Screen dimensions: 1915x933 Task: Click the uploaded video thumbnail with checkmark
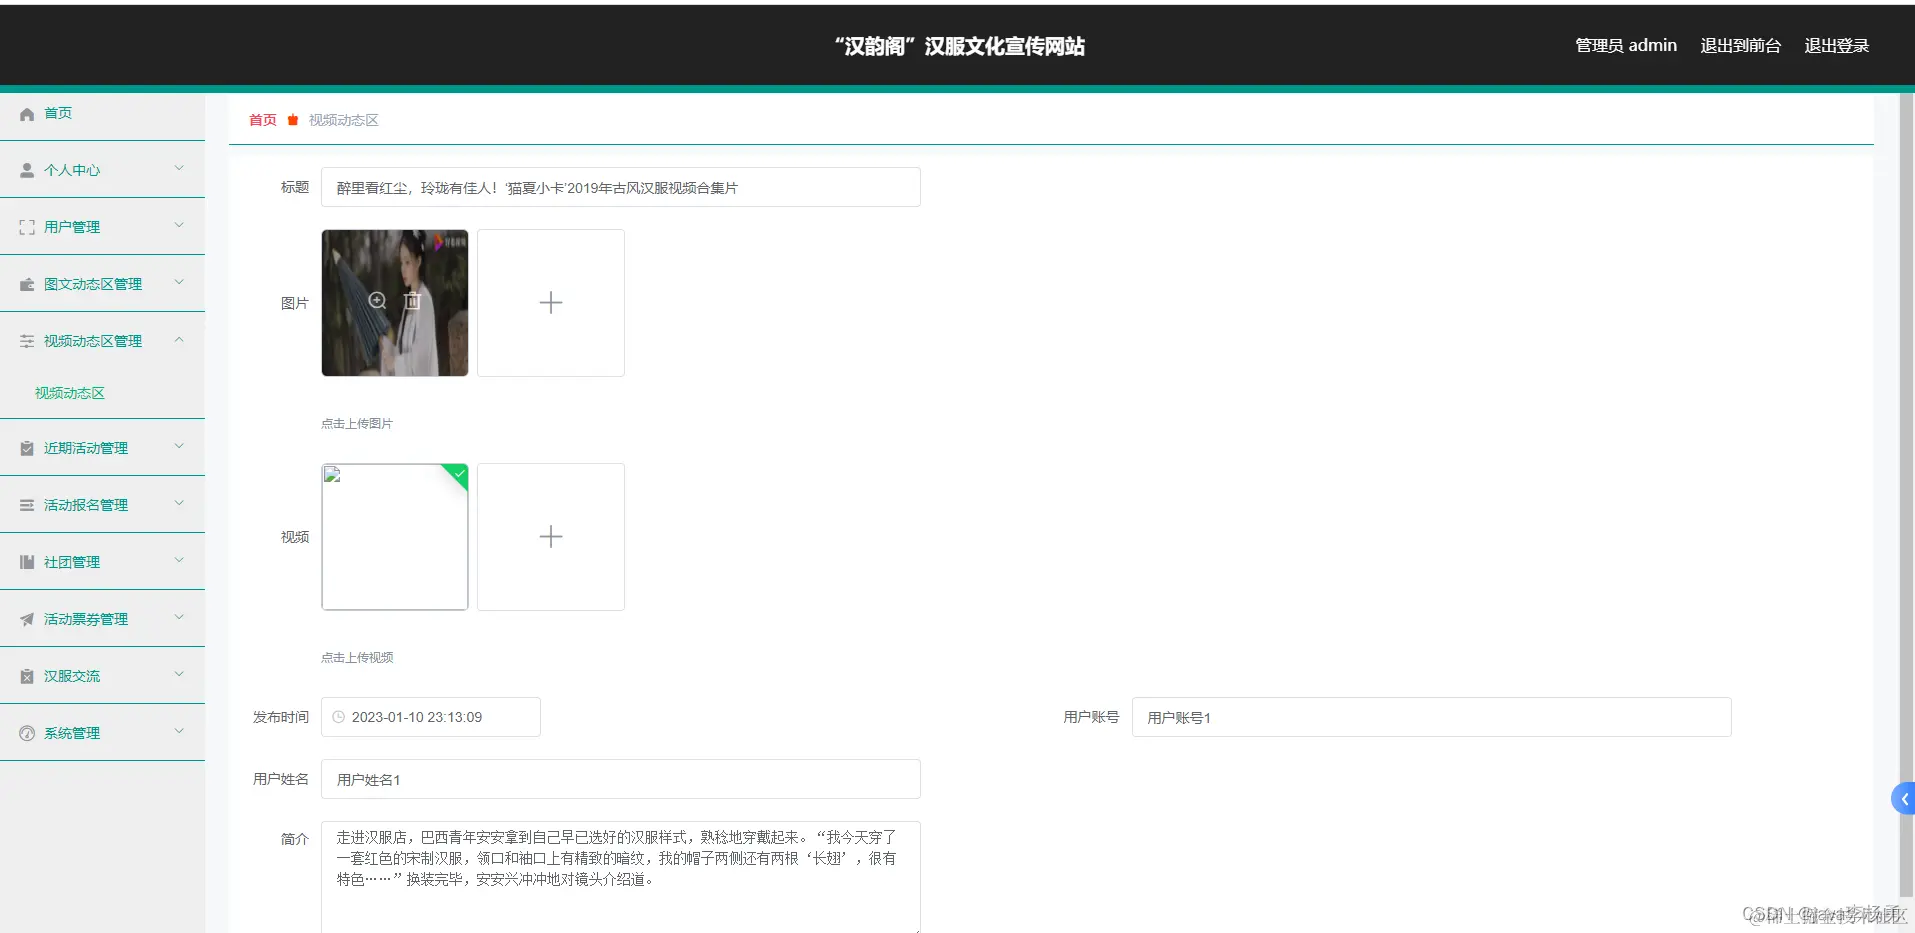click(x=395, y=537)
